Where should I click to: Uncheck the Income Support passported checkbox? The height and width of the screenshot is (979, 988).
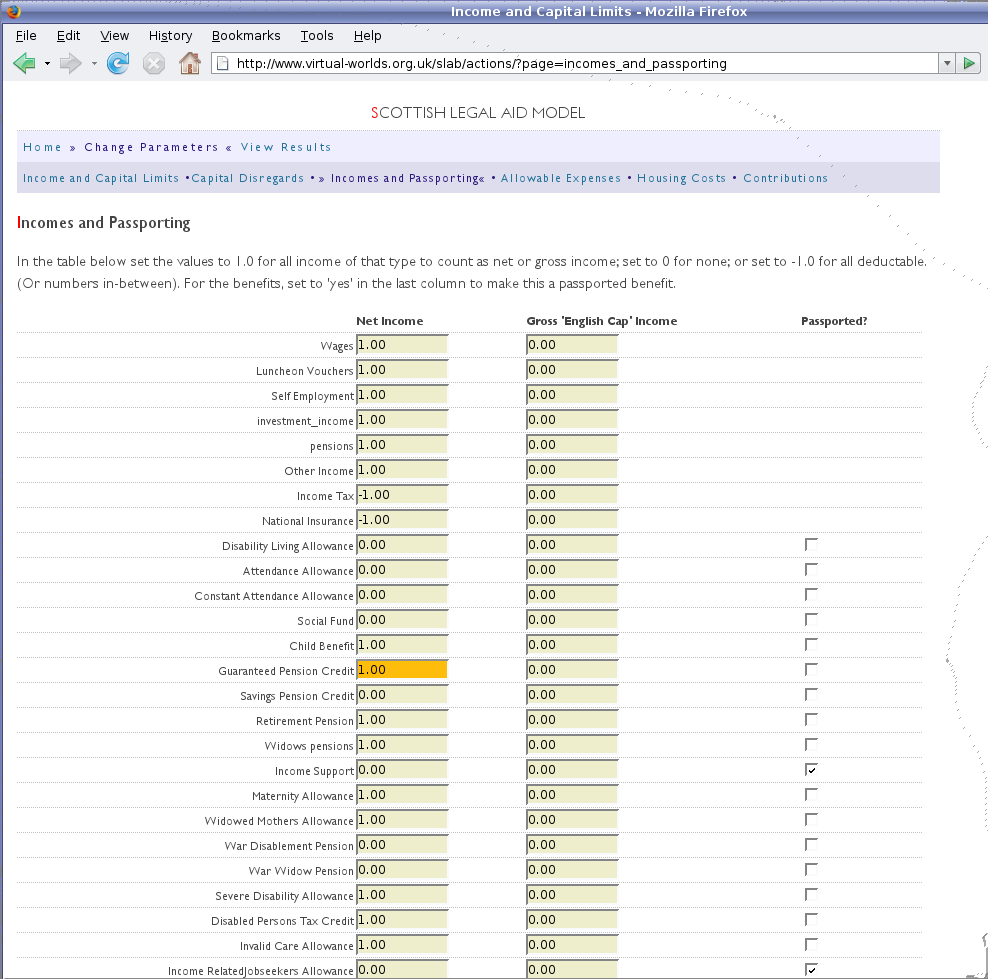click(811, 770)
